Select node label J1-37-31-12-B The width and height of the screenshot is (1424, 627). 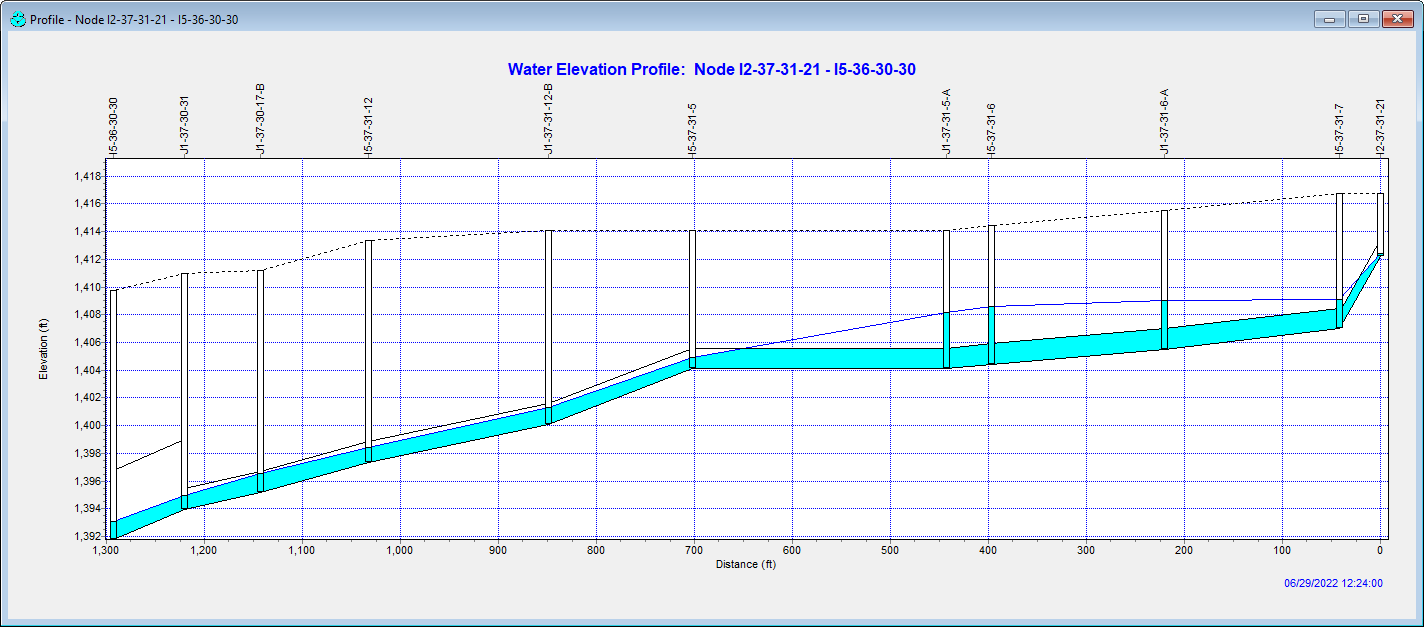click(x=548, y=120)
